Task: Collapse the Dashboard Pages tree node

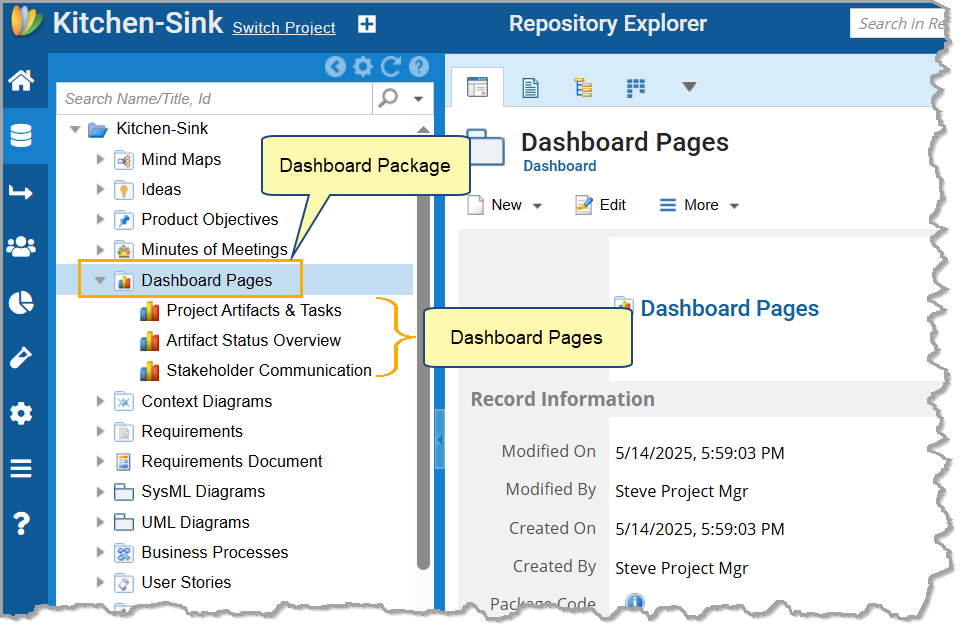Action: [100, 281]
